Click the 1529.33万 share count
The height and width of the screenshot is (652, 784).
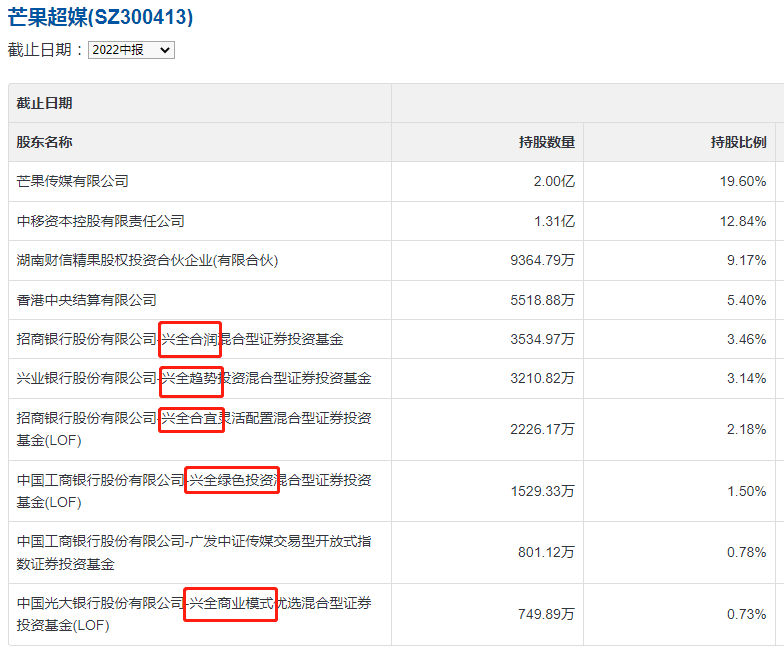(542, 491)
